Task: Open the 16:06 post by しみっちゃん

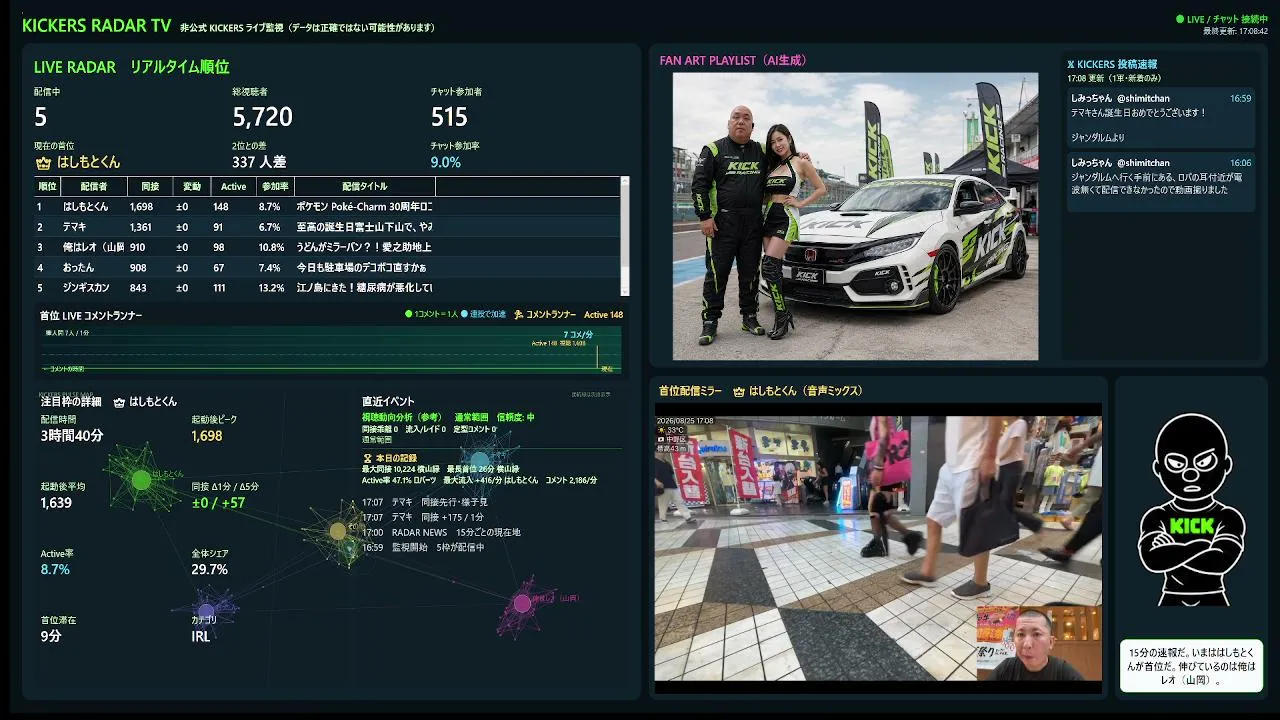Action: [1161, 182]
